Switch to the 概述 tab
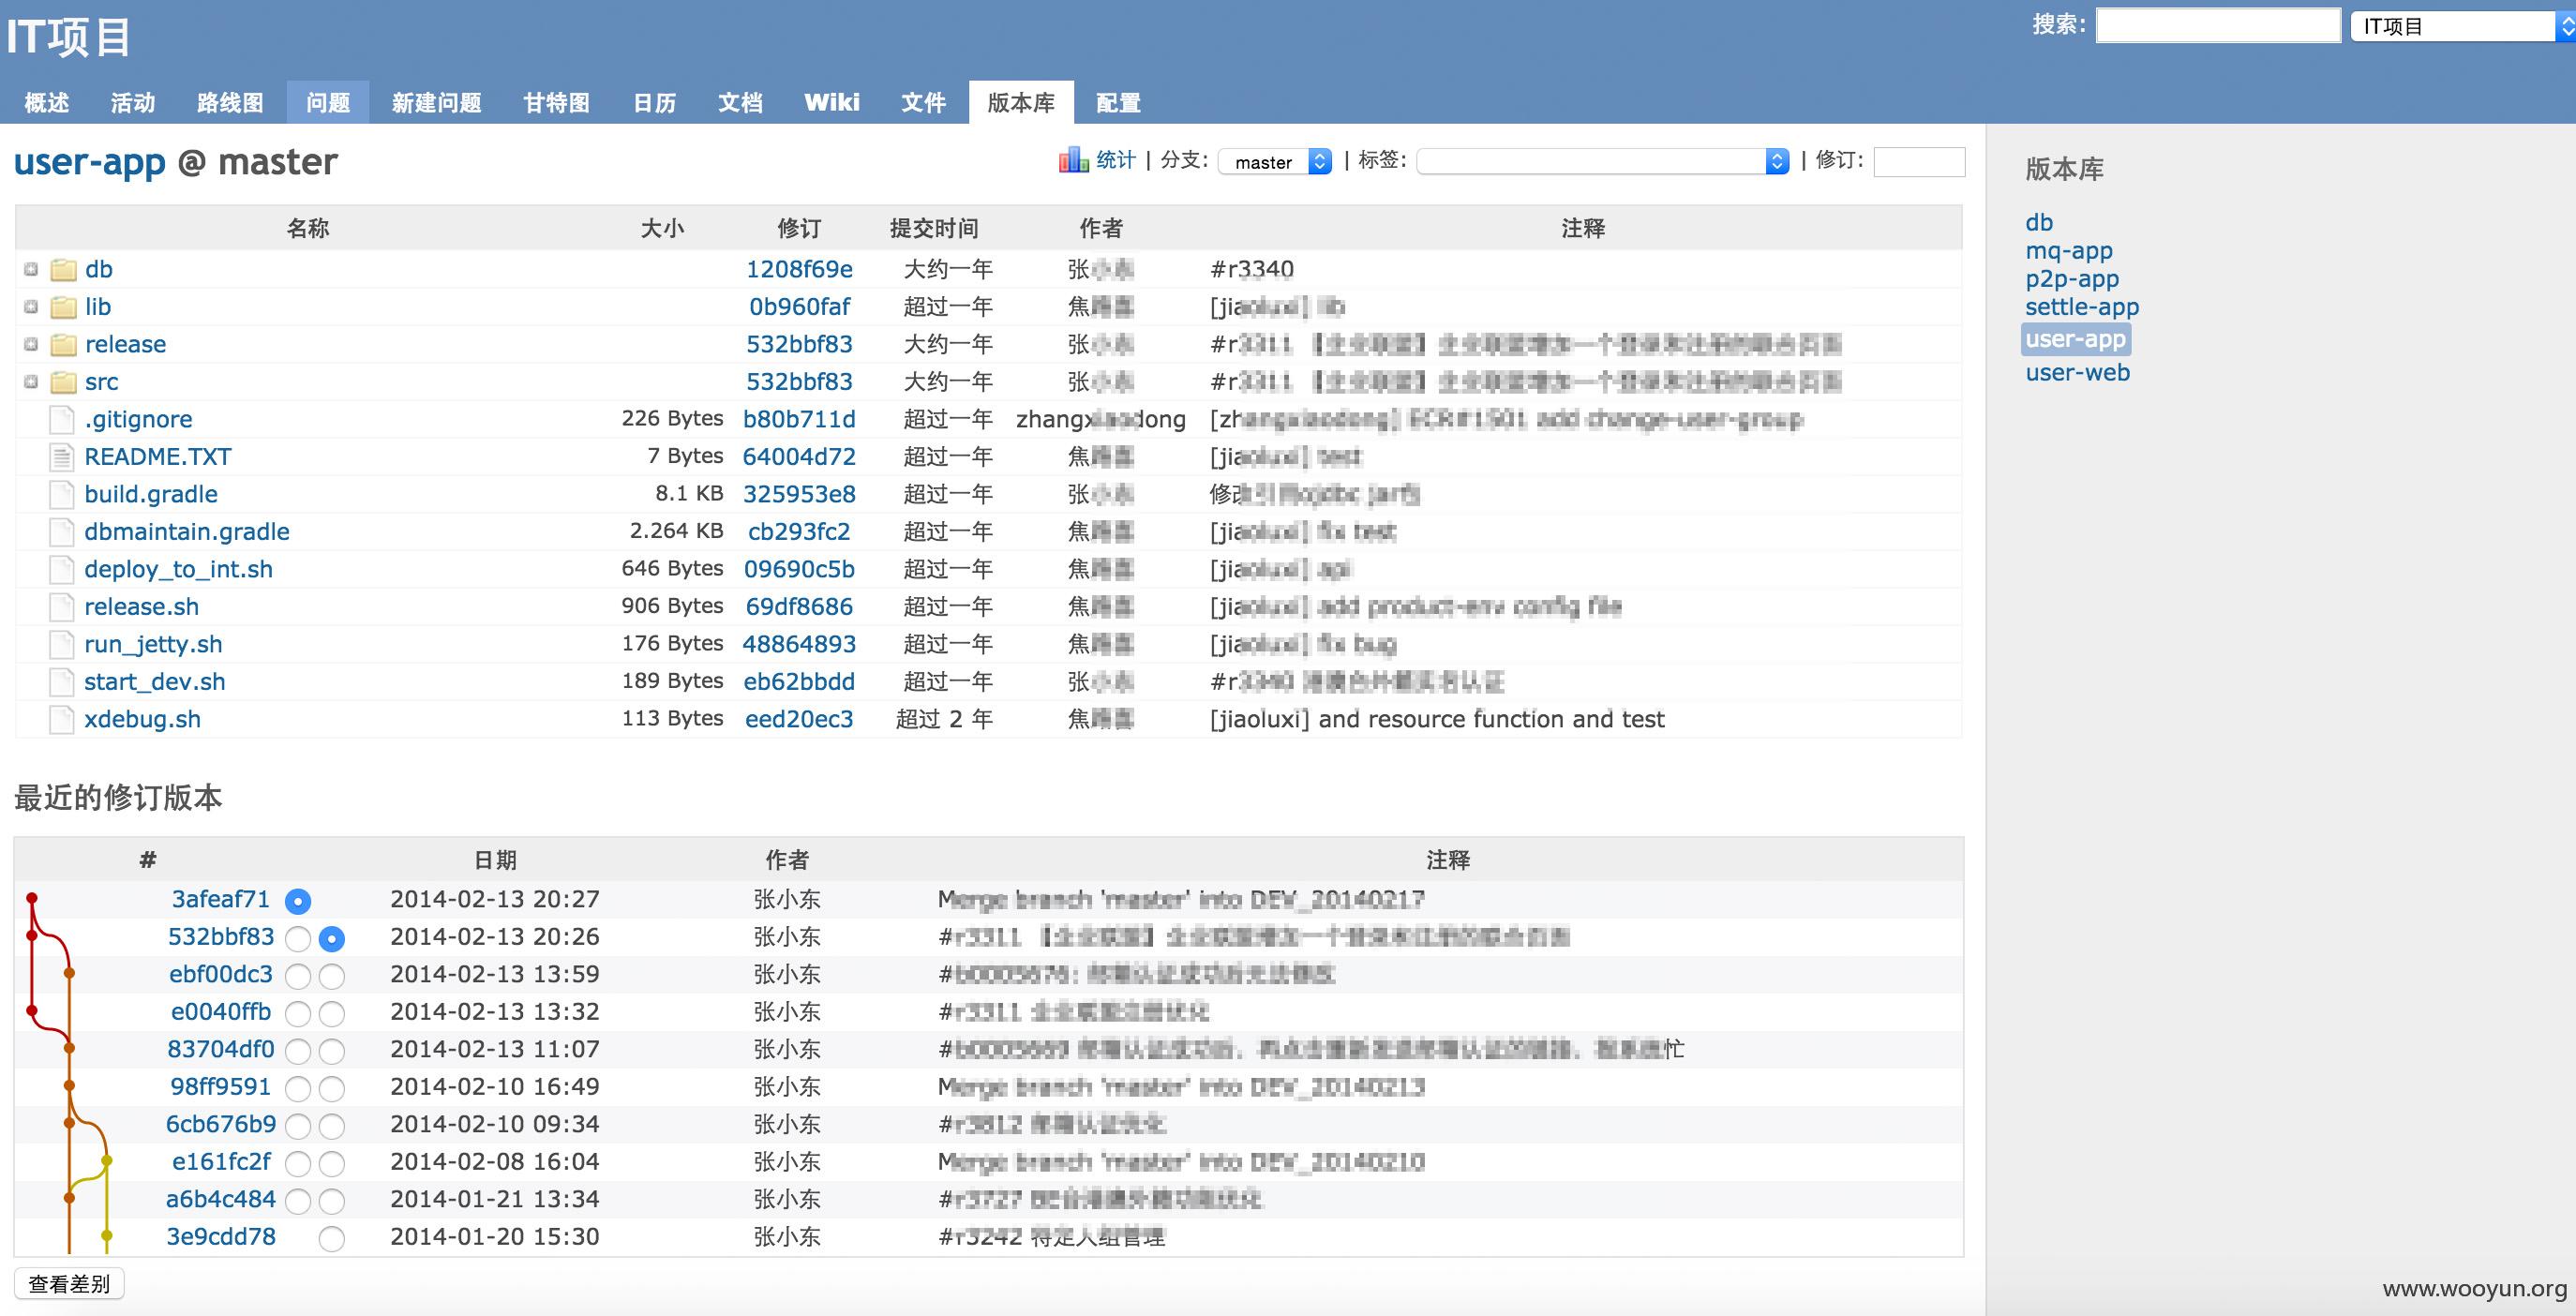2576x1316 pixels. click(46, 103)
